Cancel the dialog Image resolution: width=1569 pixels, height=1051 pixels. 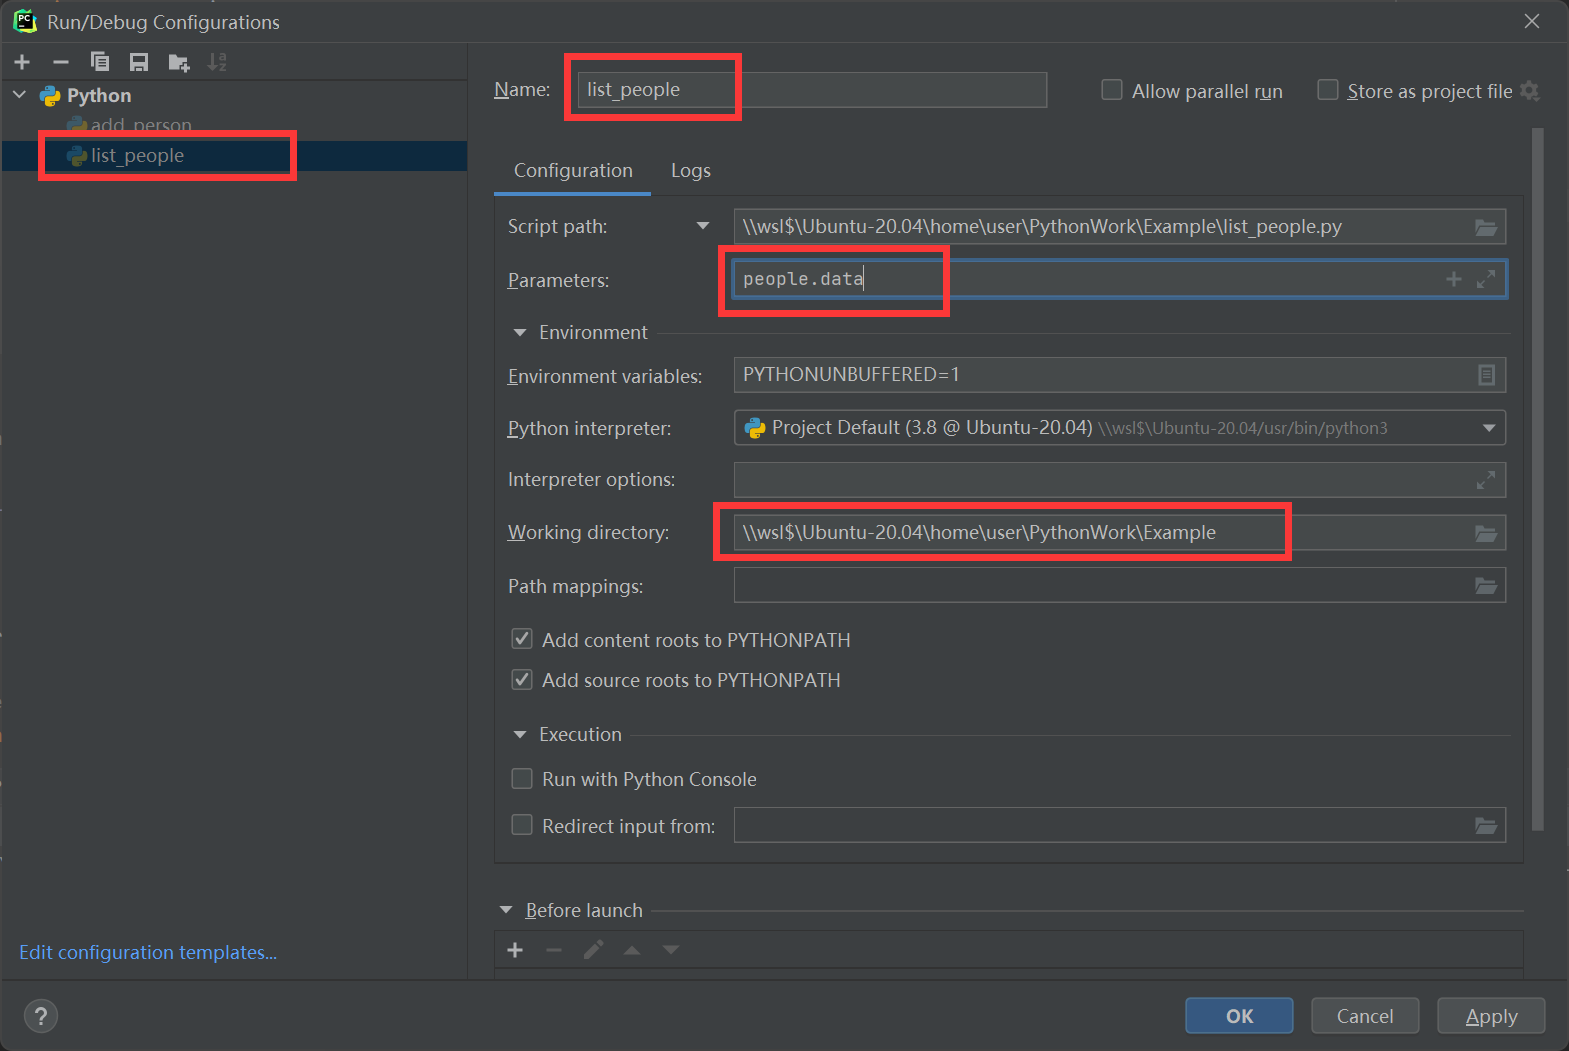pos(1365,1016)
